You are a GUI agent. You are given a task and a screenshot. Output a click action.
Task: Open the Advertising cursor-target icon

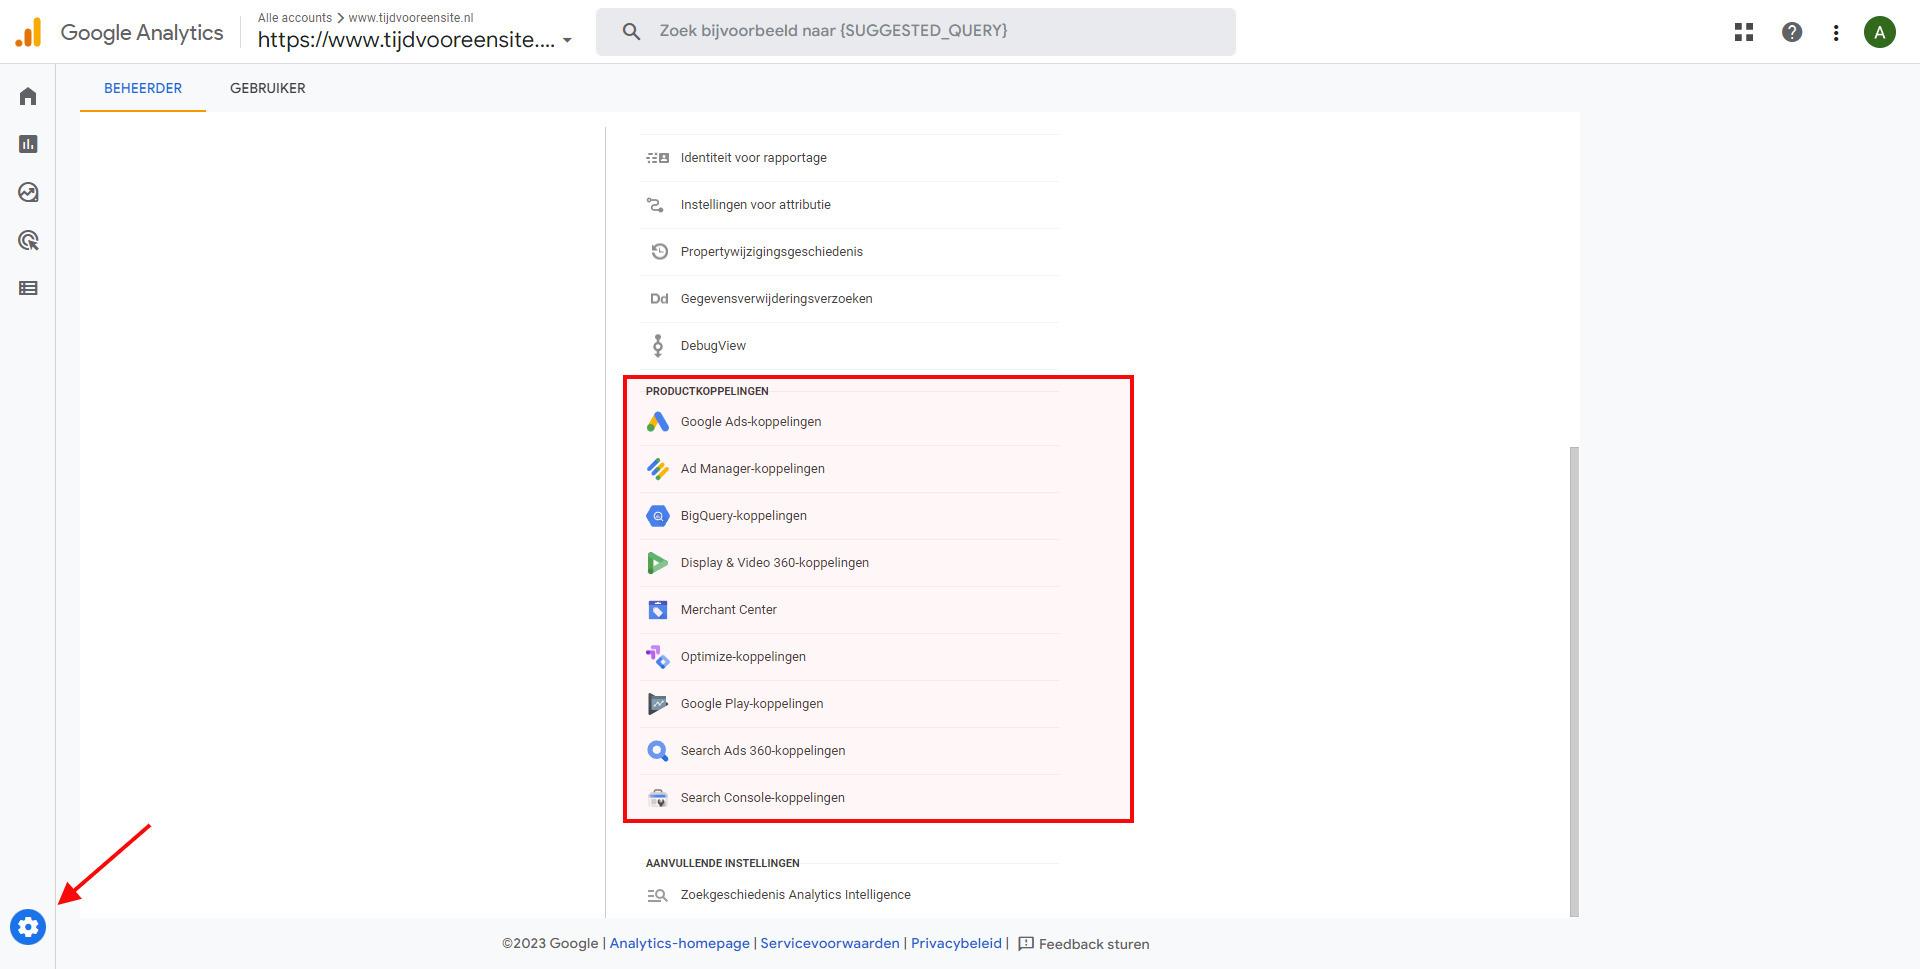tap(28, 240)
